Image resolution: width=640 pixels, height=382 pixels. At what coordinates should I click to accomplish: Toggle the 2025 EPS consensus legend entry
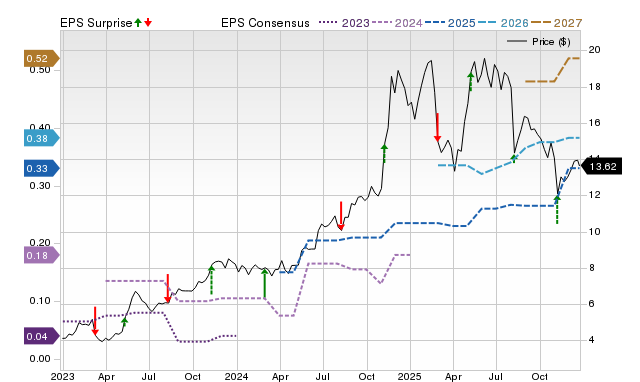click(x=450, y=23)
